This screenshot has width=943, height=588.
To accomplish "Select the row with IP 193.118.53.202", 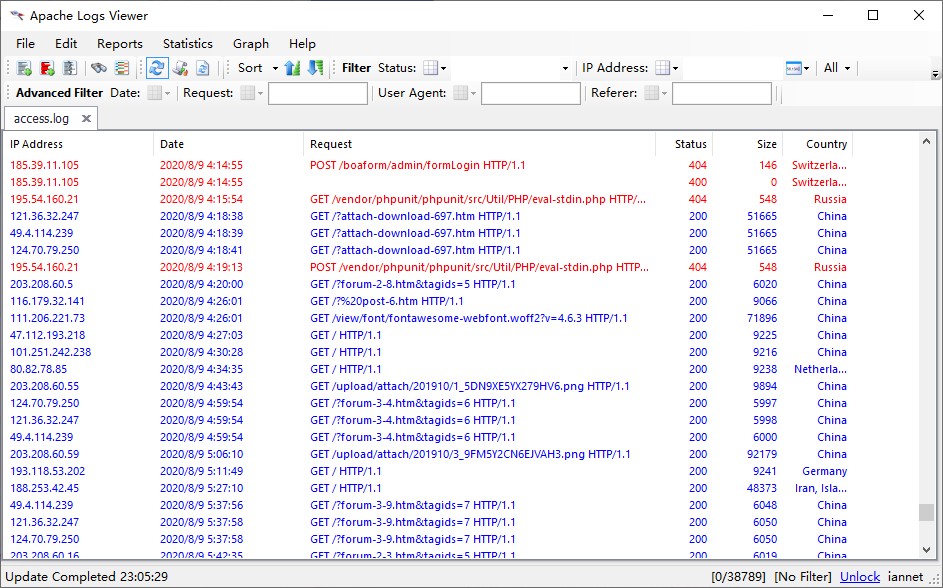I will click(428, 471).
